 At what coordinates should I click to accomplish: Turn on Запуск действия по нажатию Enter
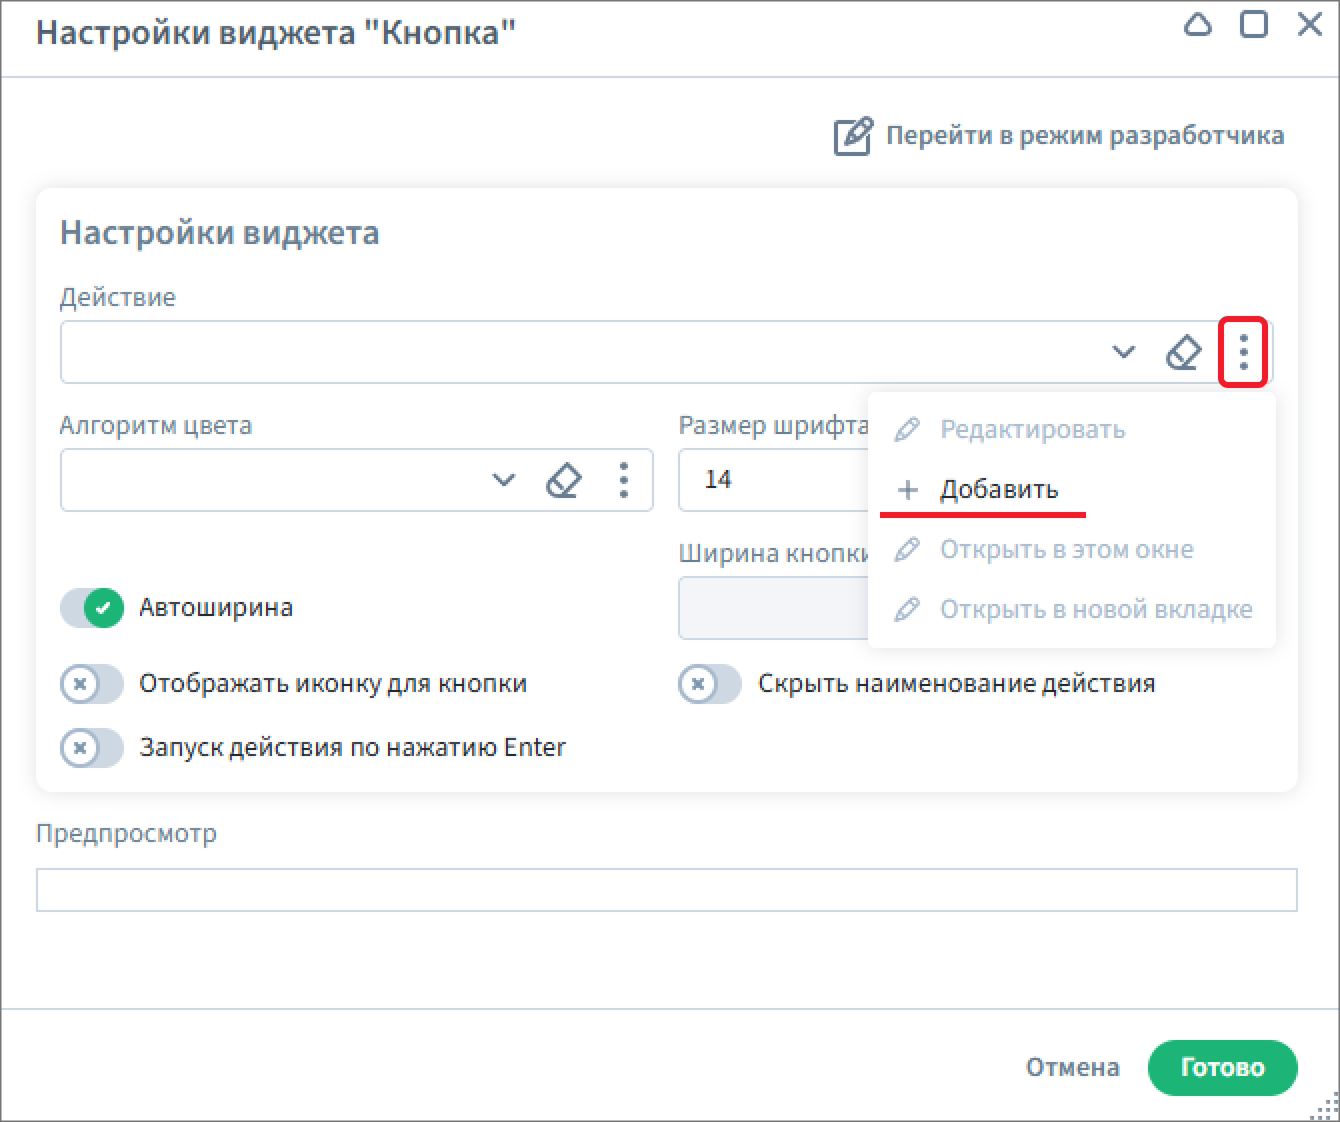92,748
